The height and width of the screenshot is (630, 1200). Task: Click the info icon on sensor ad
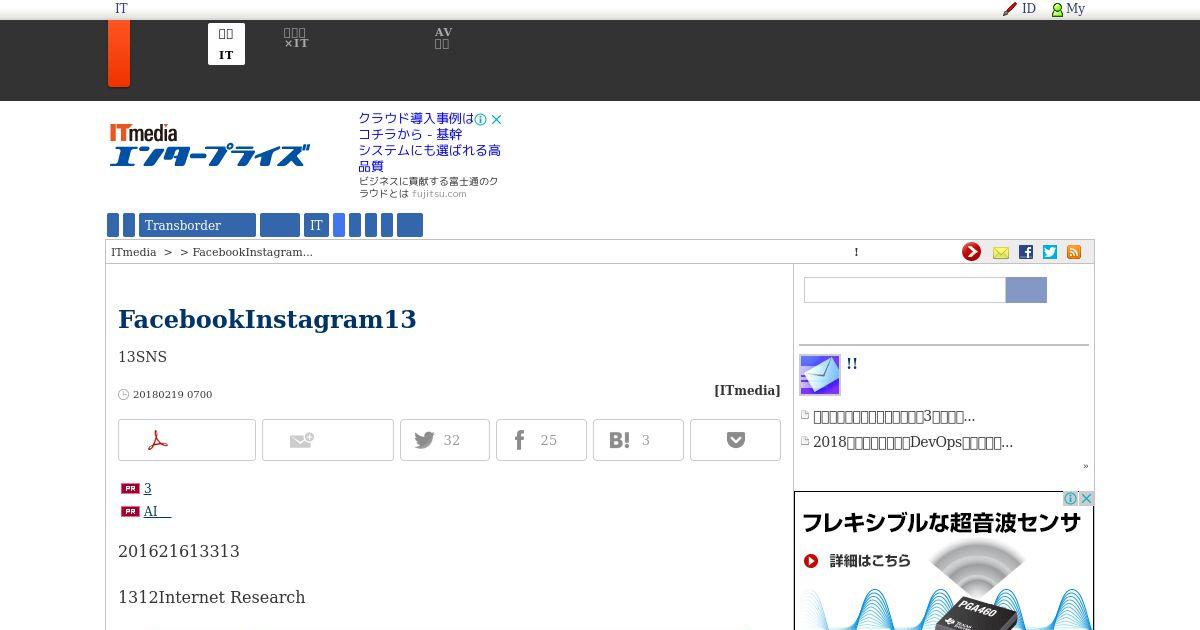coord(1071,498)
